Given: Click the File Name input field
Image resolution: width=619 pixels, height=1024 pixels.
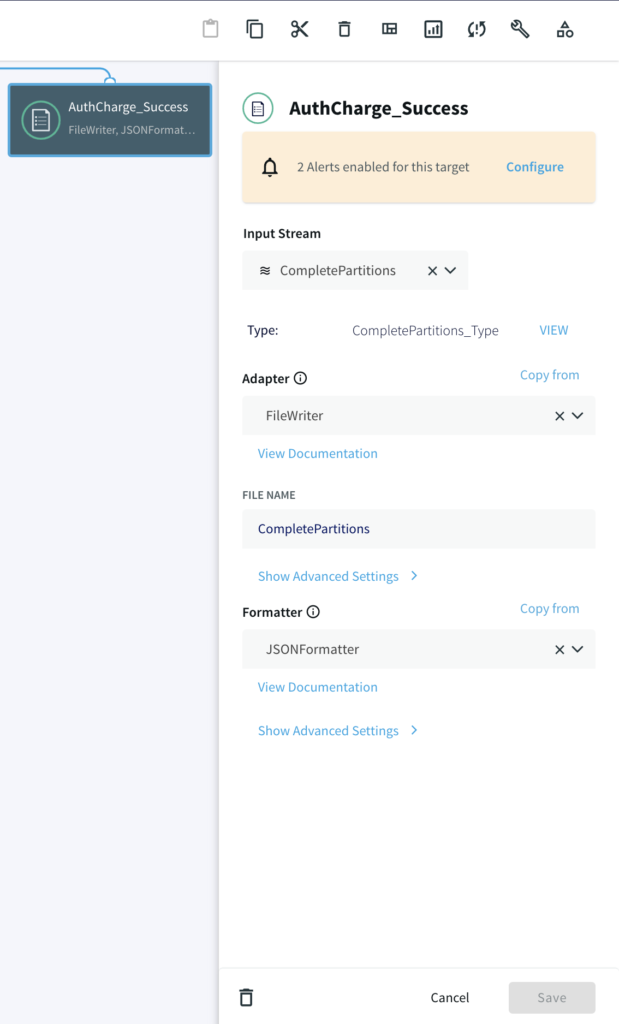Looking at the screenshot, I should click(x=418, y=529).
